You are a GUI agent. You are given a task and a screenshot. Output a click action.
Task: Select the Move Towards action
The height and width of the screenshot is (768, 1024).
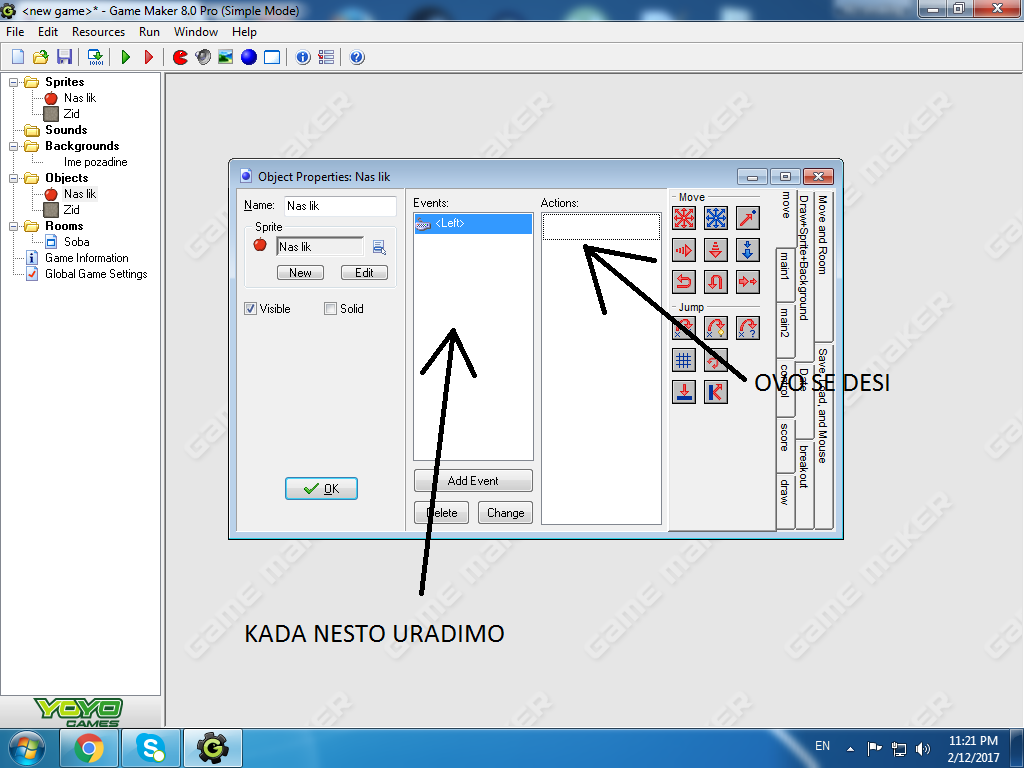[748, 218]
